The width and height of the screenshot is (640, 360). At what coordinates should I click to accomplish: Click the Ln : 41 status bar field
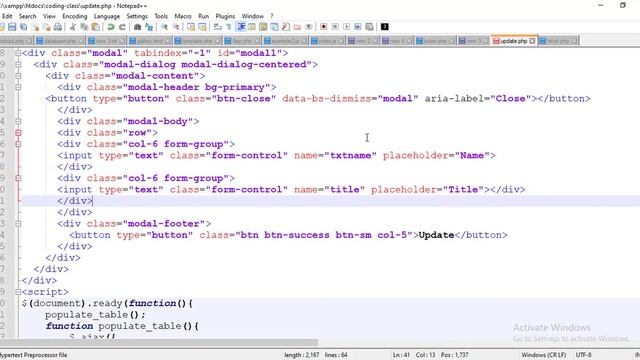[401, 355]
